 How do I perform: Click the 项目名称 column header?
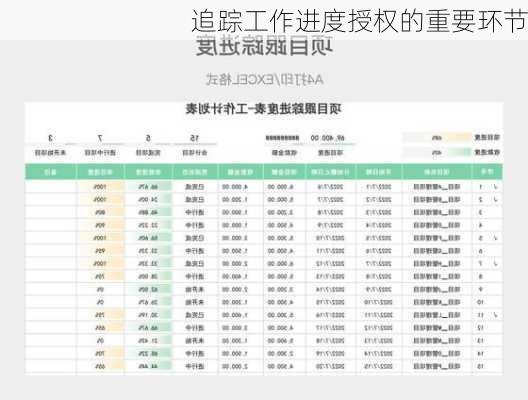(437, 172)
